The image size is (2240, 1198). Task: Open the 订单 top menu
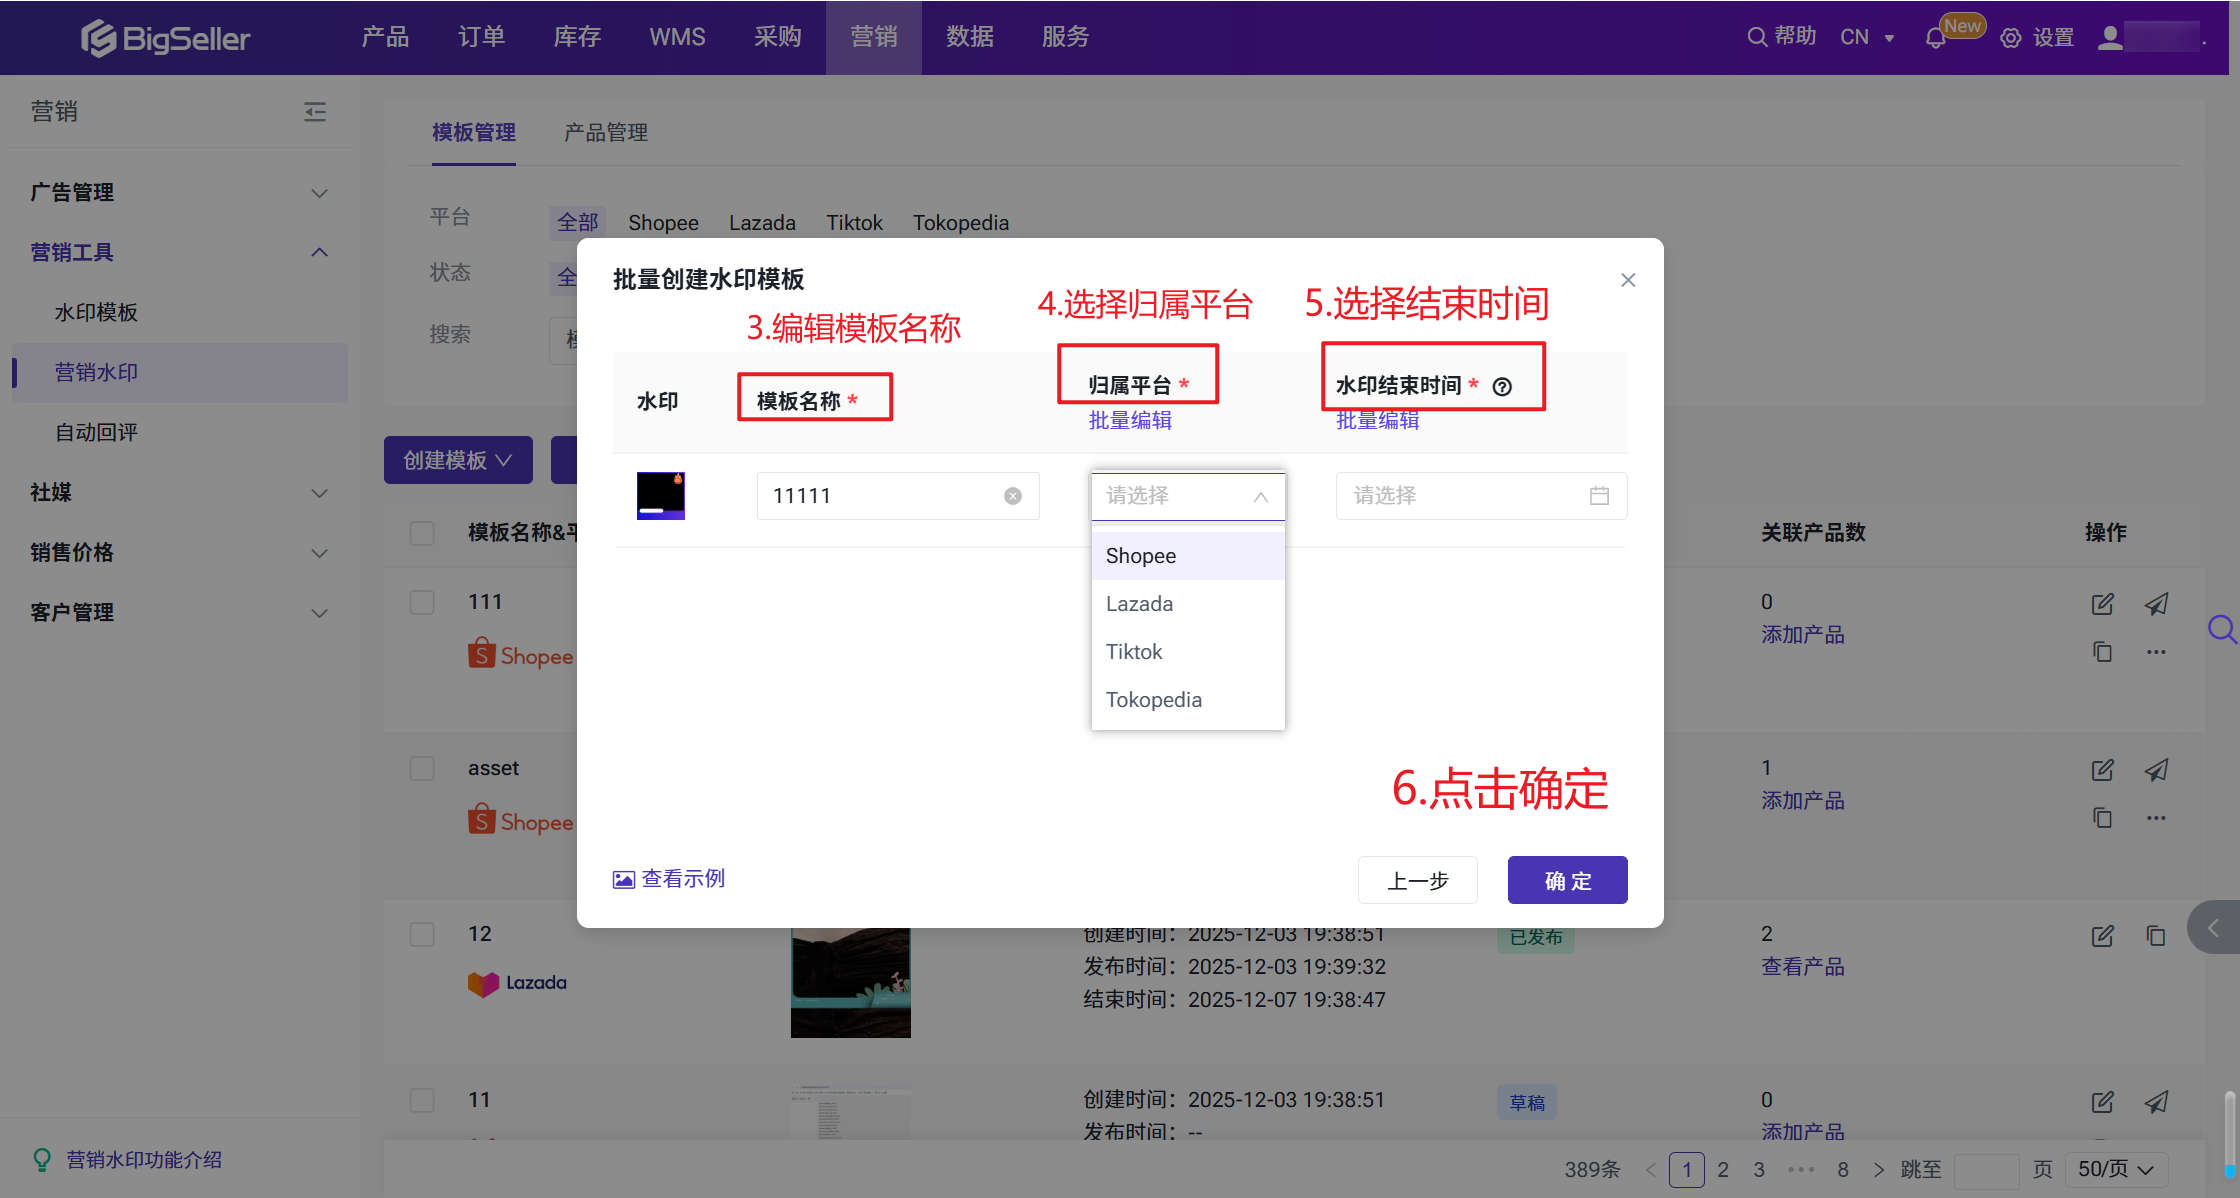point(481,37)
